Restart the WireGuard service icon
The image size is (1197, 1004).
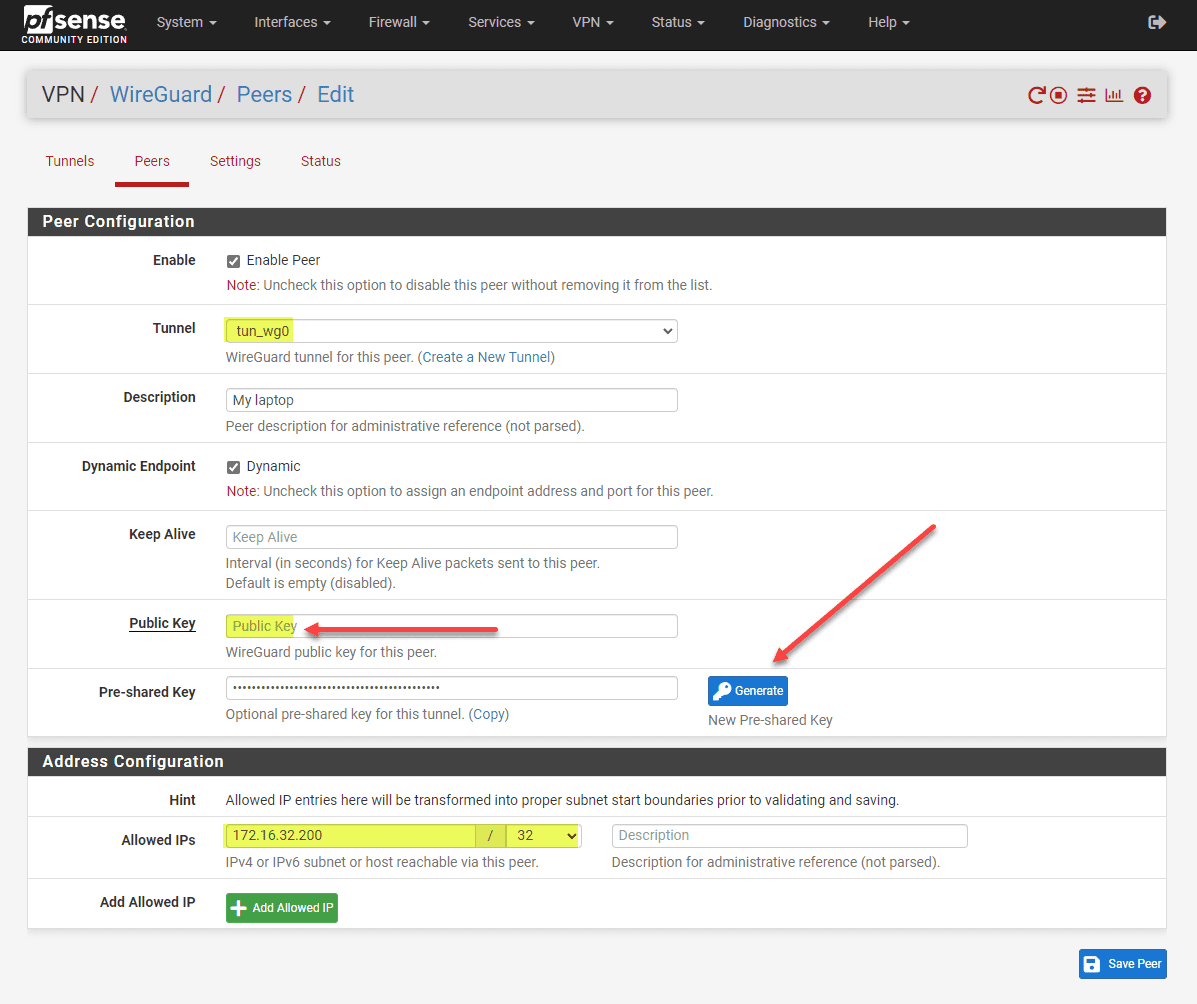[x=1036, y=95]
